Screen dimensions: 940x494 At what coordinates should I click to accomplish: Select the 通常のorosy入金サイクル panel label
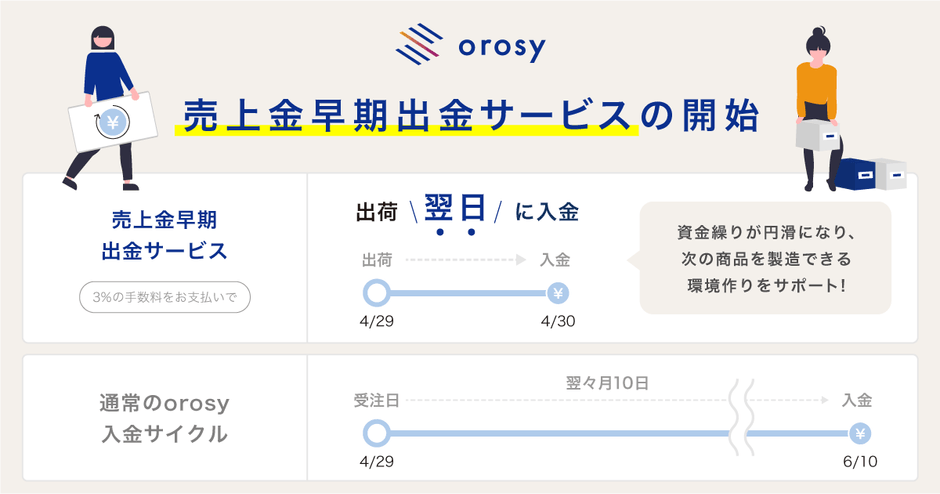pyautogui.click(x=164, y=419)
